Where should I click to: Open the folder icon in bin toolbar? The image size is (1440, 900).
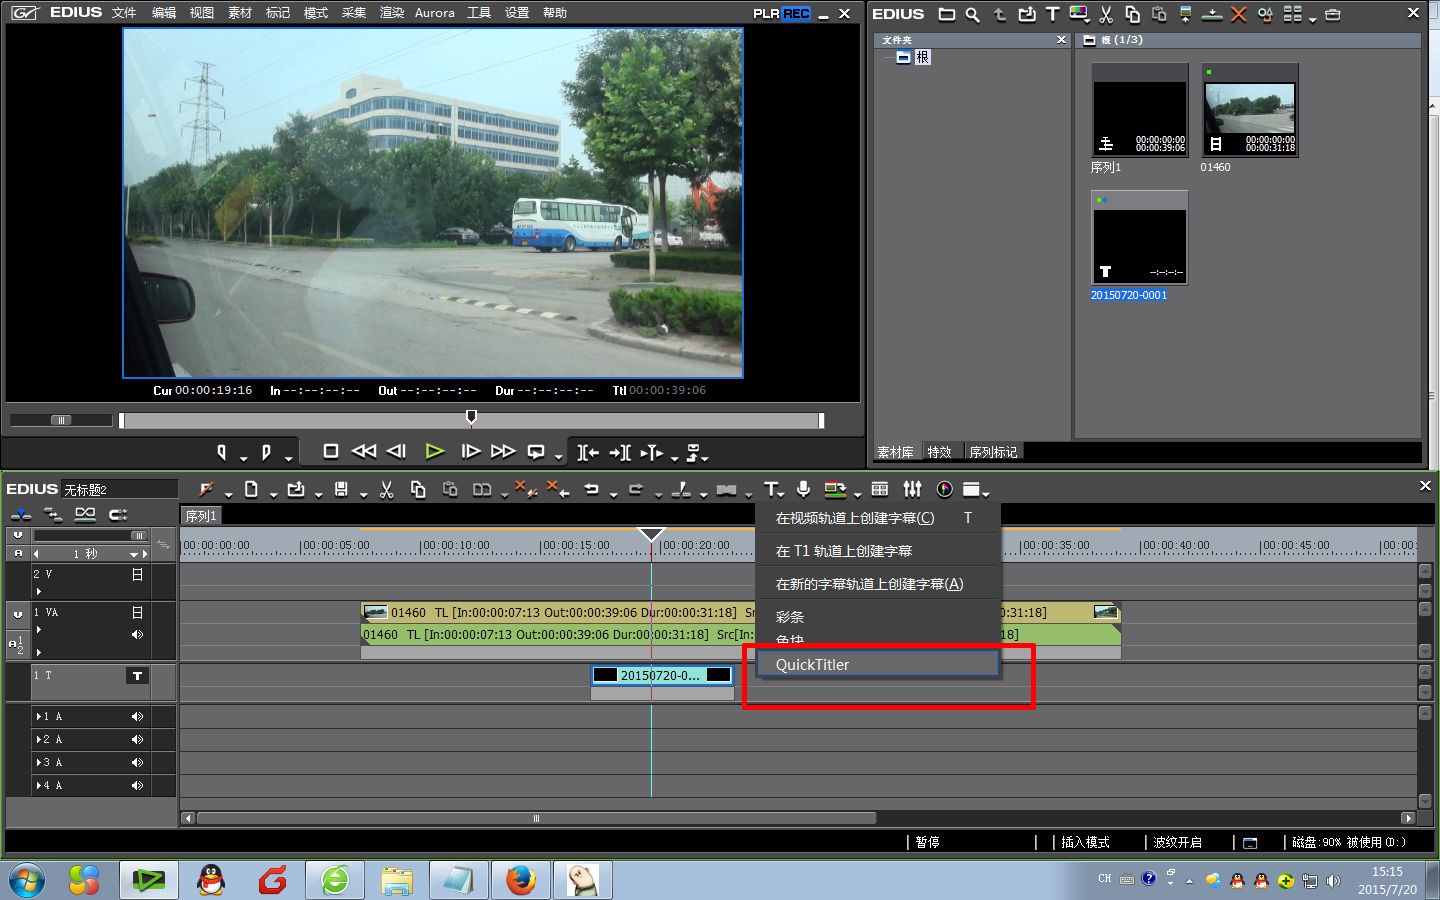point(946,14)
